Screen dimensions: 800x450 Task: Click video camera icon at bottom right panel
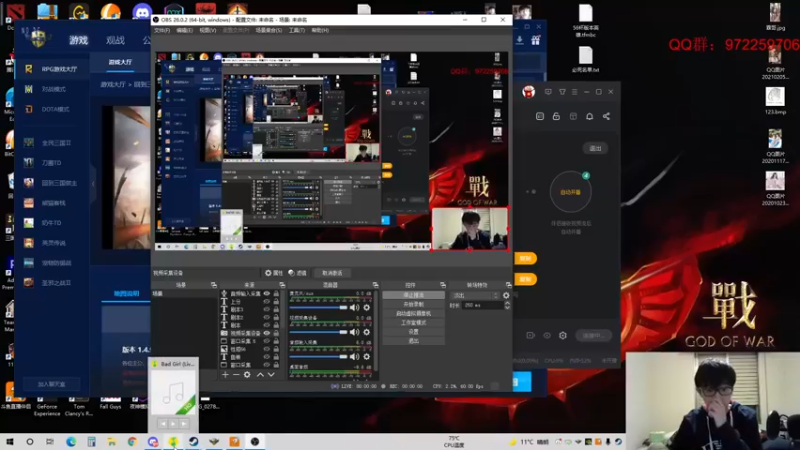[531, 336]
